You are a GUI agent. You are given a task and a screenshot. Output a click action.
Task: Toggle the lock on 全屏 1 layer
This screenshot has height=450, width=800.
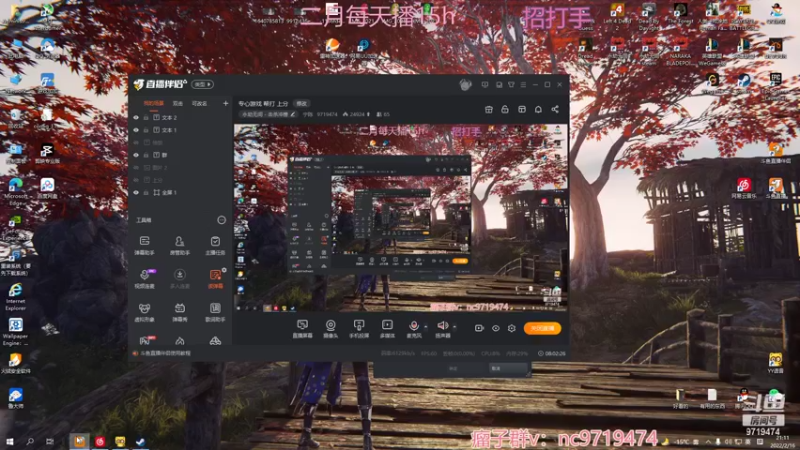(x=146, y=193)
